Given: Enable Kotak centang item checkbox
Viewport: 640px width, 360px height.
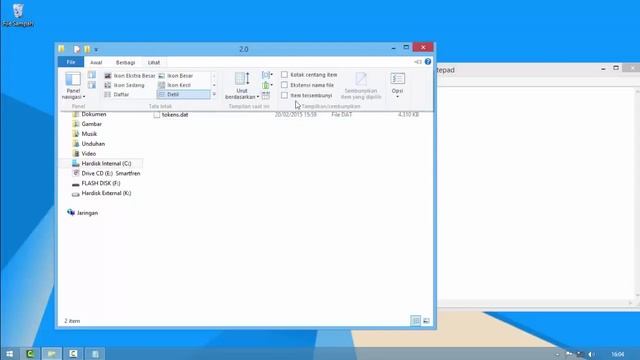Looking at the screenshot, I should 284,75.
